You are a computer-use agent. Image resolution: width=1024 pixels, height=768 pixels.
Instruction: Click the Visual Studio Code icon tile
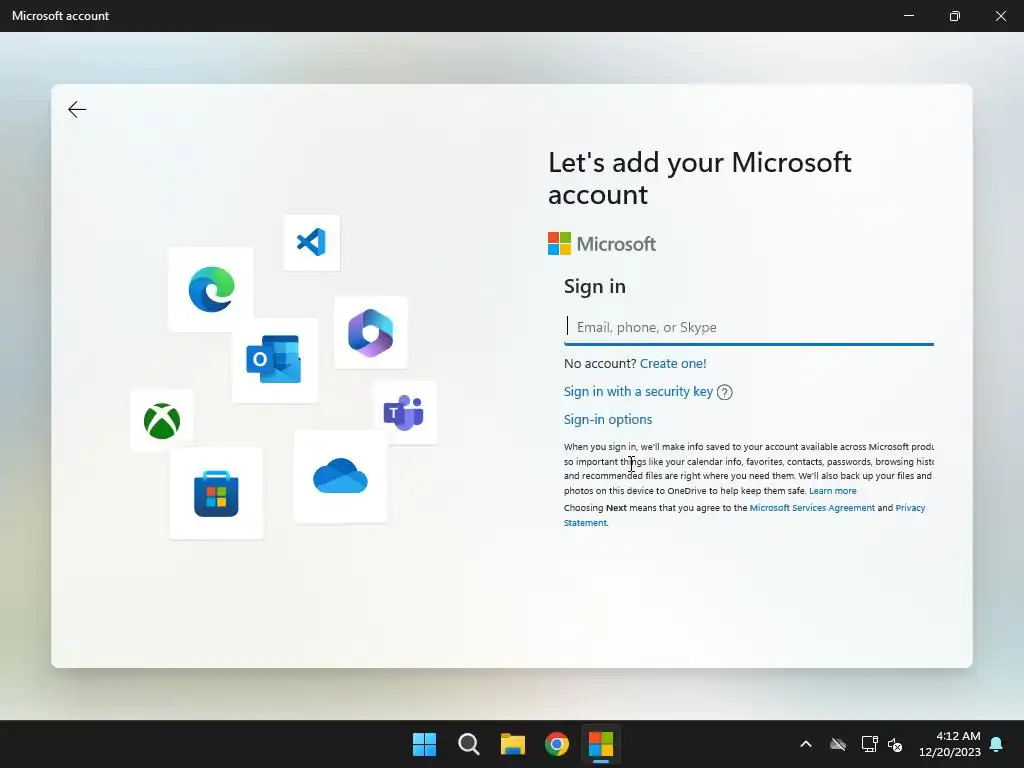pyautogui.click(x=312, y=242)
